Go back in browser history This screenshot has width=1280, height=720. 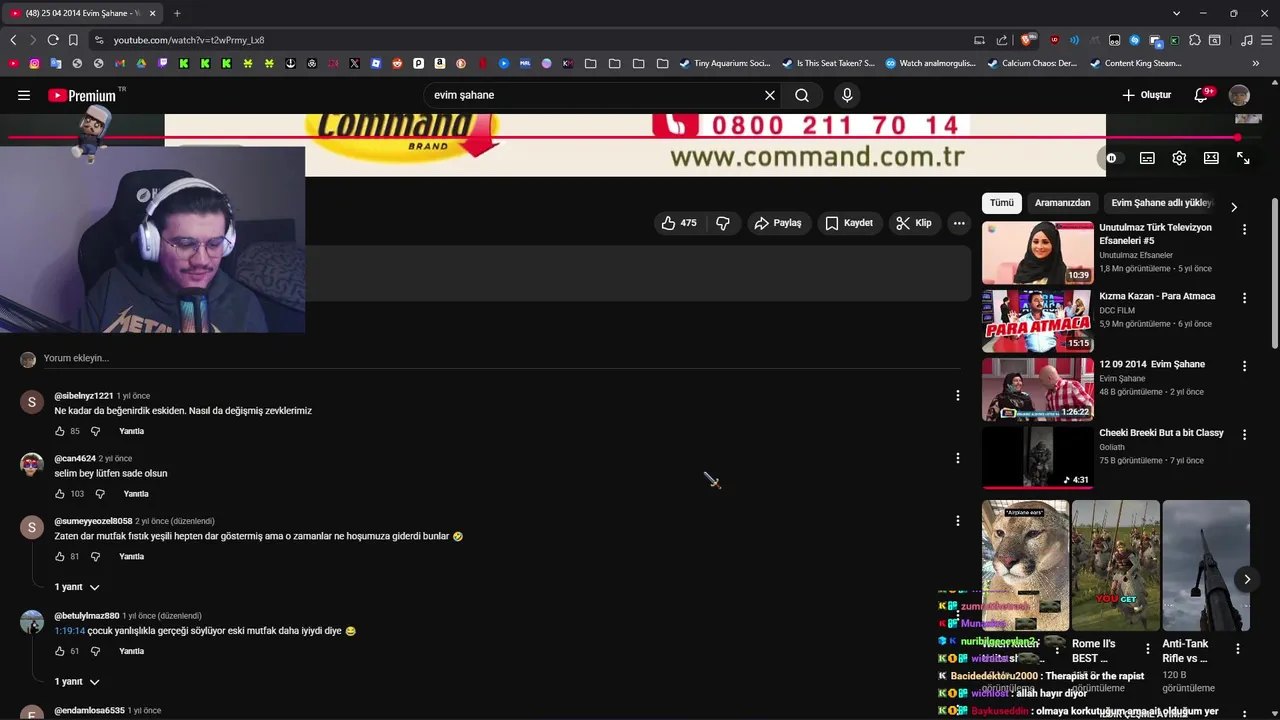[x=13, y=40]
